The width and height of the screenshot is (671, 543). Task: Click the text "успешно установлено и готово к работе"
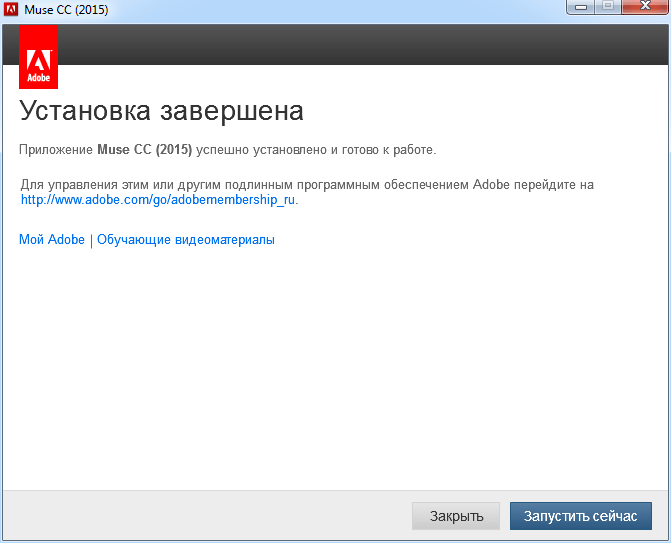tap(316, 150)
